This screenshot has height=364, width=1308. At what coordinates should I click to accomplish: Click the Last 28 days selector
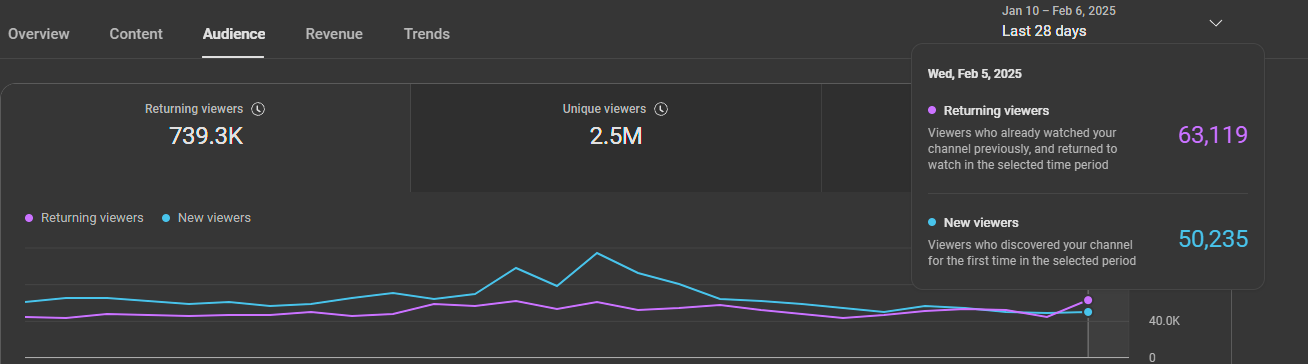coord(1044,31)
